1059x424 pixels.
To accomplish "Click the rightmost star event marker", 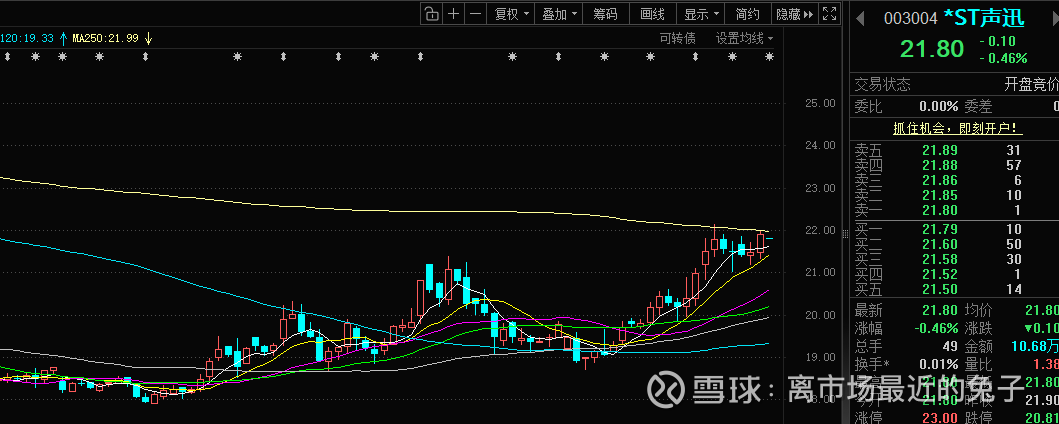I will click(x=769, y=57).
